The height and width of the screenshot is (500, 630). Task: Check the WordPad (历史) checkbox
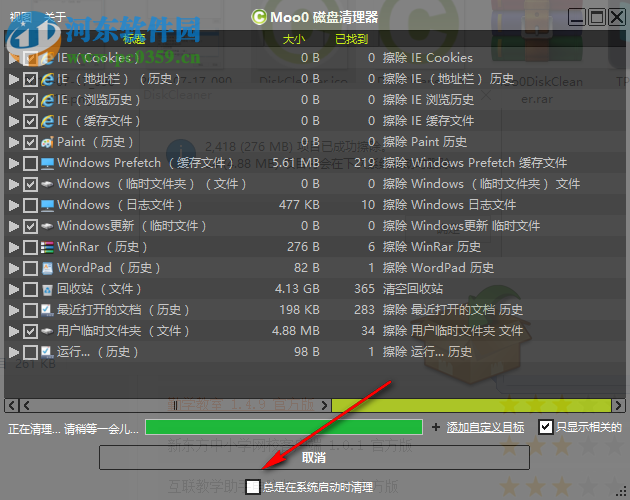(30, 268)
